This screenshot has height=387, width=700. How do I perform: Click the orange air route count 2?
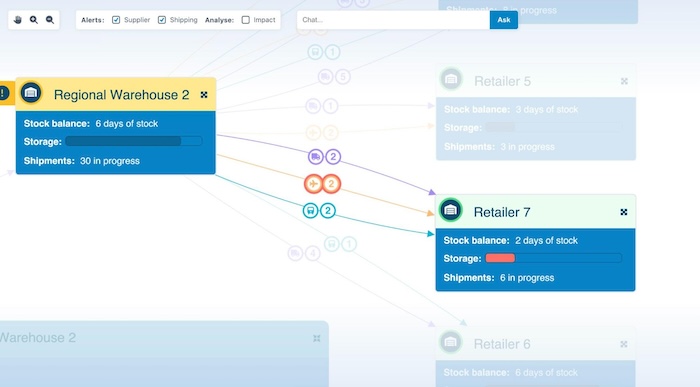click(x=331, y=184)
